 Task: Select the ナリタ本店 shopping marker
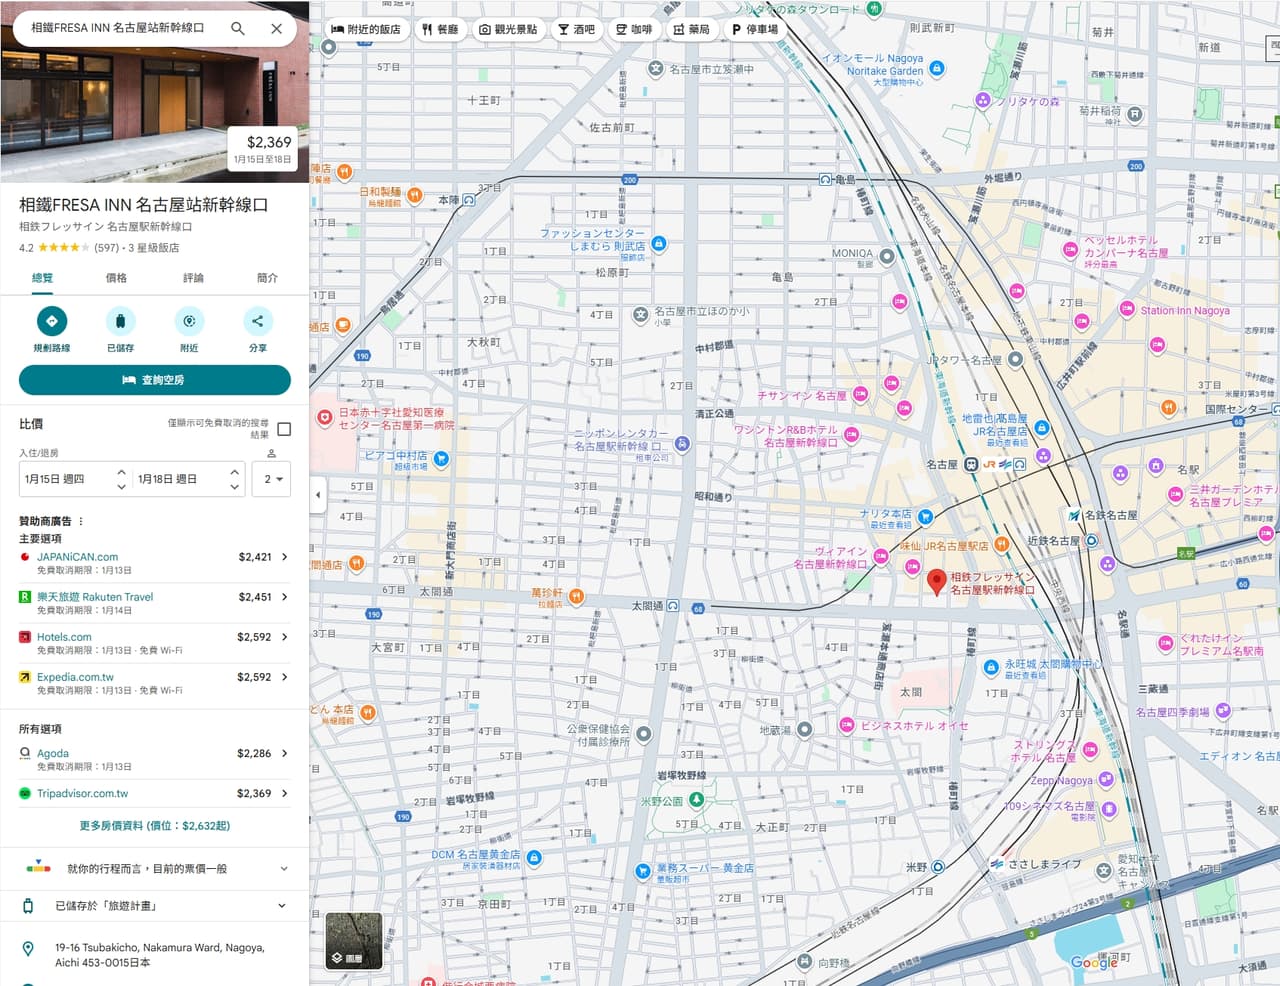[925, 516]
